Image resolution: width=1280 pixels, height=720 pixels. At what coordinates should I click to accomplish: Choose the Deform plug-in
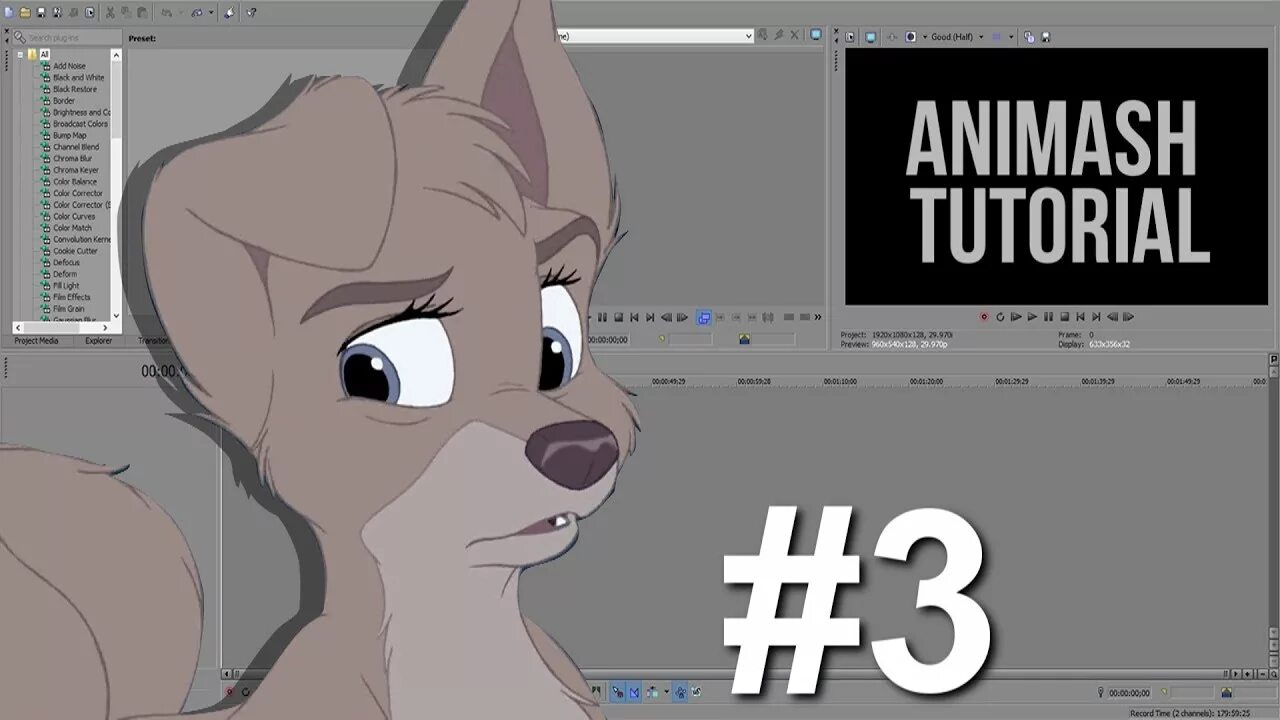pyautogui.click(x=65, y=274)
